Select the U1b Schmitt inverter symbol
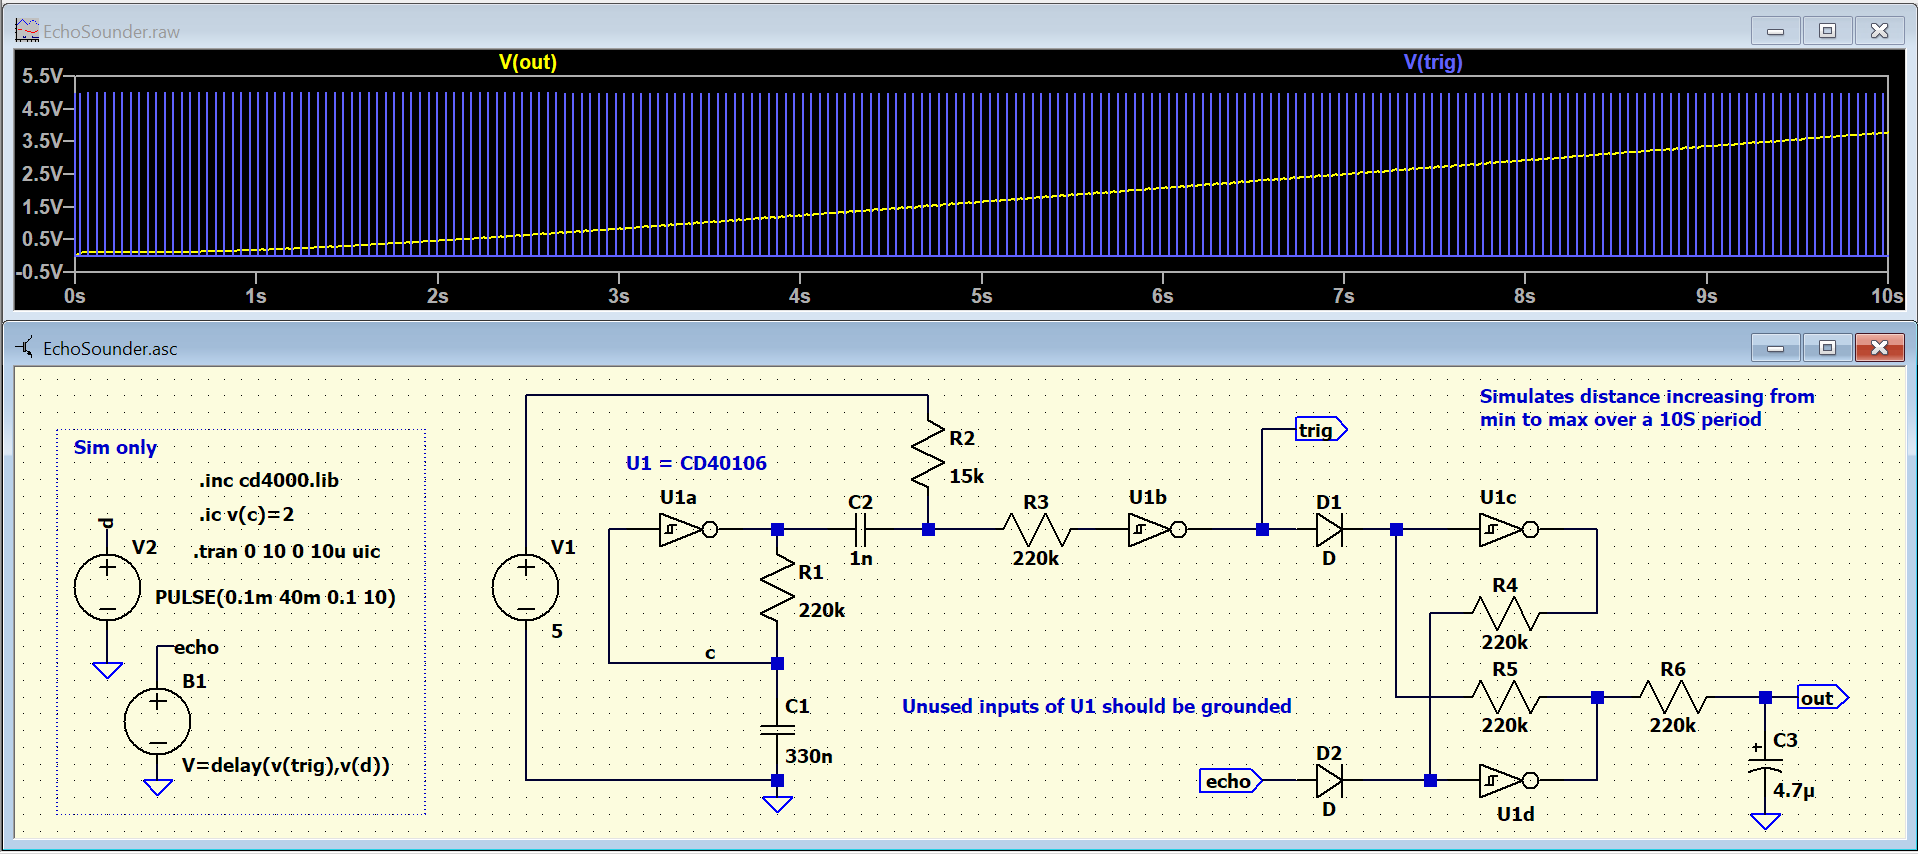This screenshot has width=1918, height=854. coord(1157,529)
